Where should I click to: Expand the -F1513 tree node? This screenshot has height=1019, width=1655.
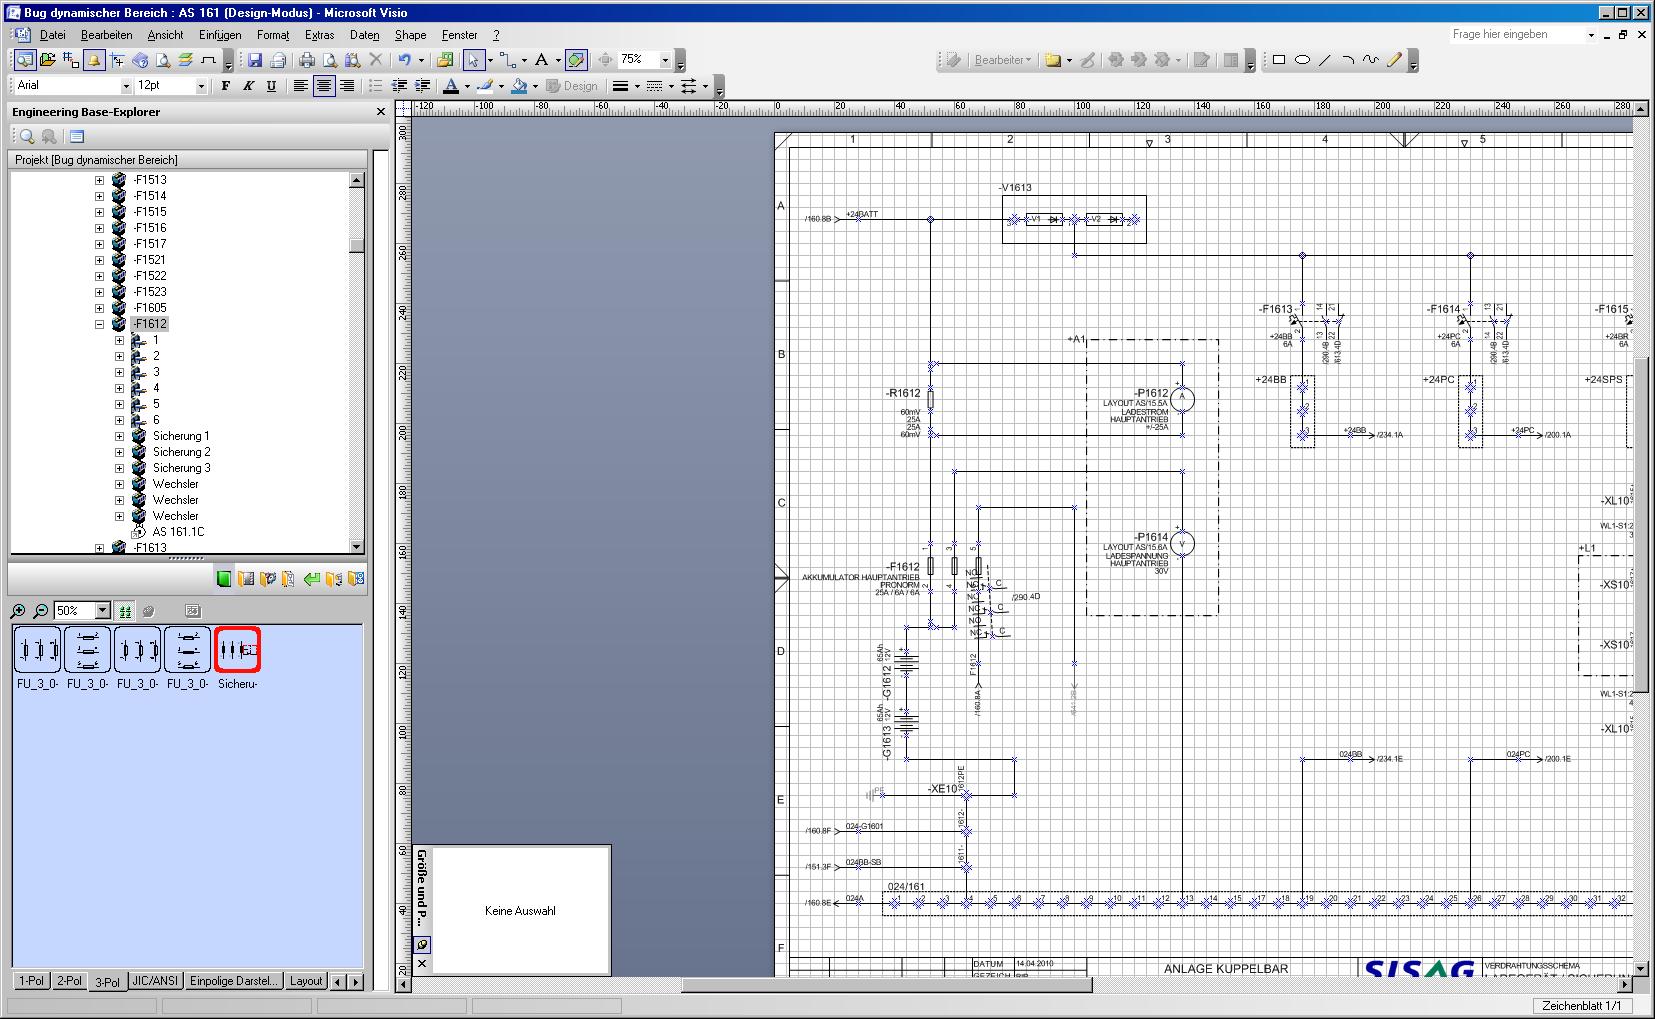pos(99,180)
